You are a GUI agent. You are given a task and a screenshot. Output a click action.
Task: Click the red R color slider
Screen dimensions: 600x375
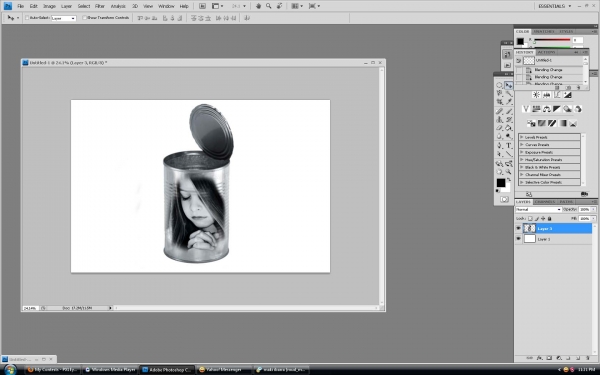pos(552,40)
